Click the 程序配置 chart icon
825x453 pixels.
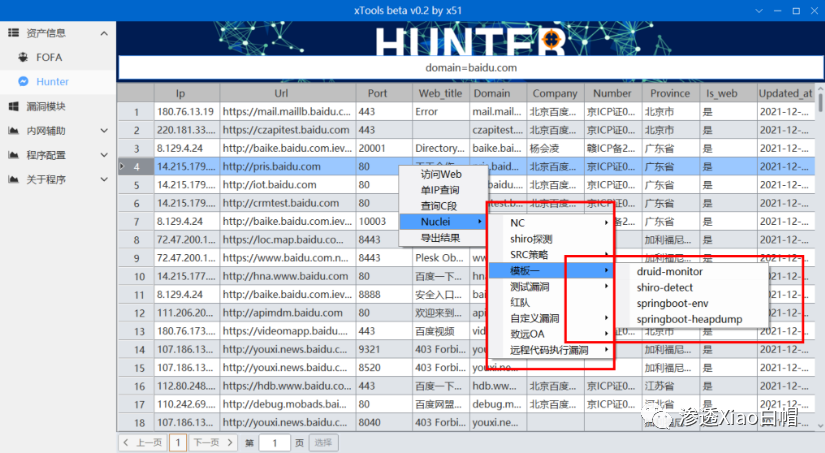point(14,155)
